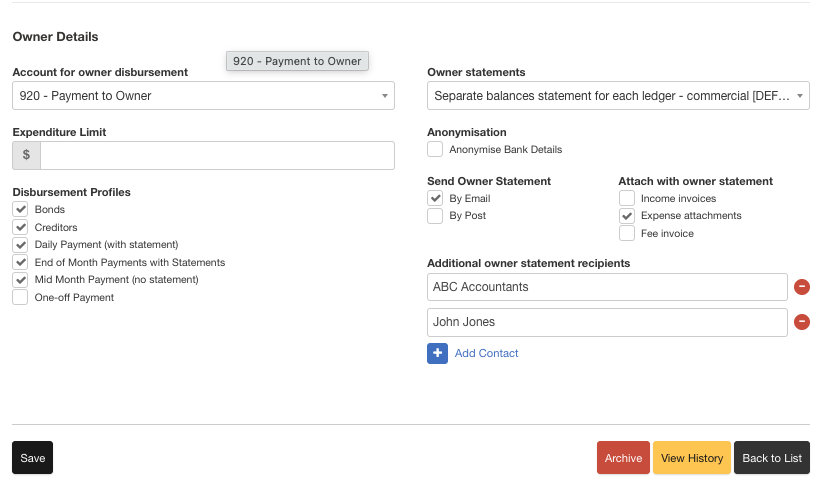This screenshot has height=493, width=836.
Task: Go Back to List
Action: pos(772,458)
